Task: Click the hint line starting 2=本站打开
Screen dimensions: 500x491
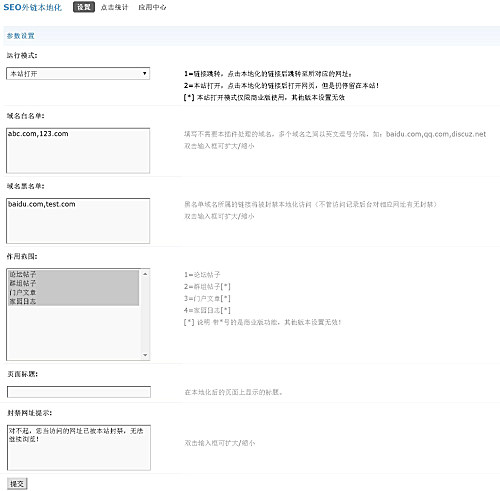Action: 281,86
